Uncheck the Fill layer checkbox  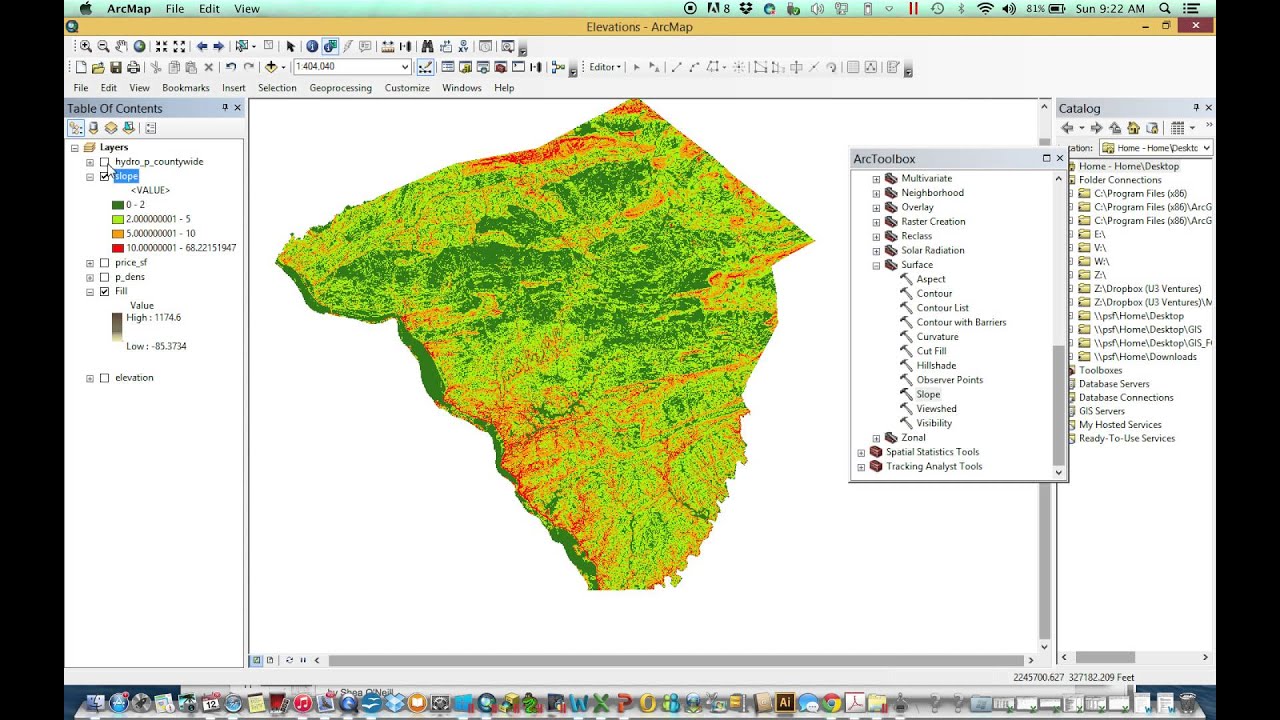[x=105, y=292]
